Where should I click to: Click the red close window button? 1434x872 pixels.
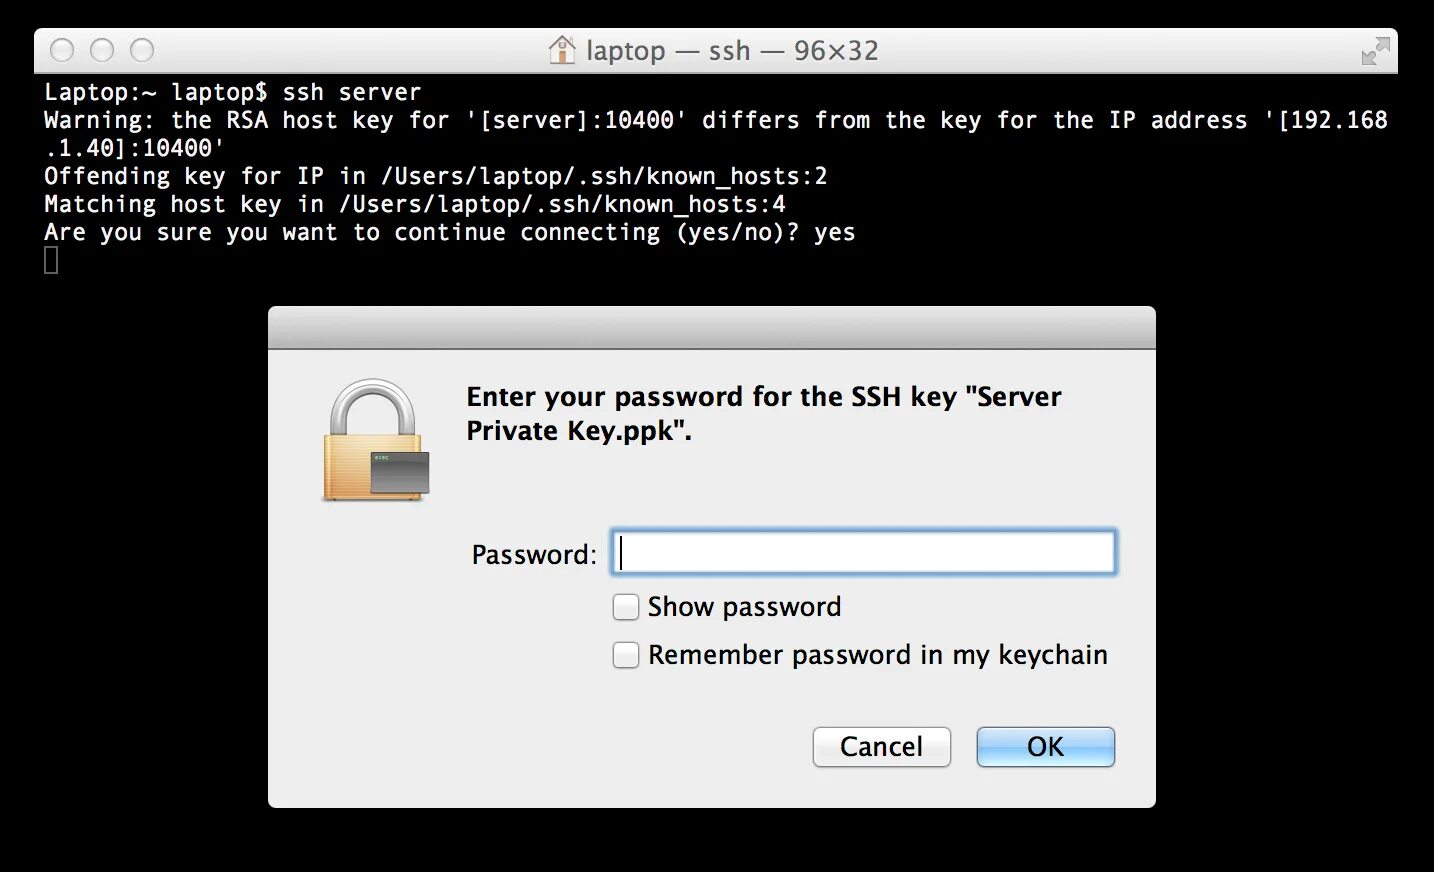(x=62, y=50)
